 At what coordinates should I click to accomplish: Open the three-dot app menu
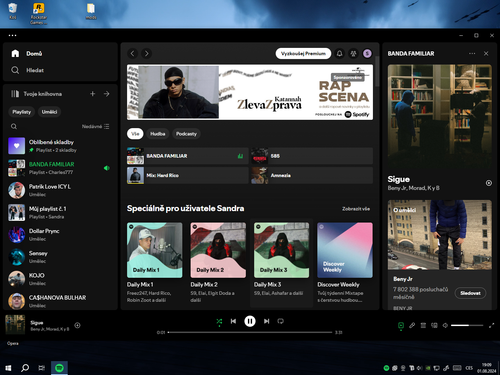coord(12,35)
